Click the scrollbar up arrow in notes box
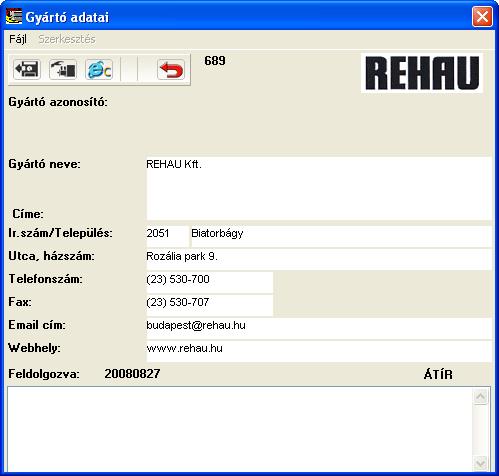Image resolution: width=499 pixels, height=476 pixels. coord(480,397)
